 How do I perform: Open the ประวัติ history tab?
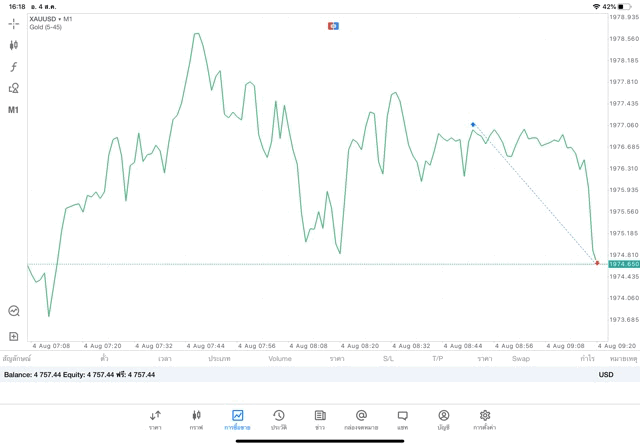pyautogui.click(x=278, y=419)
